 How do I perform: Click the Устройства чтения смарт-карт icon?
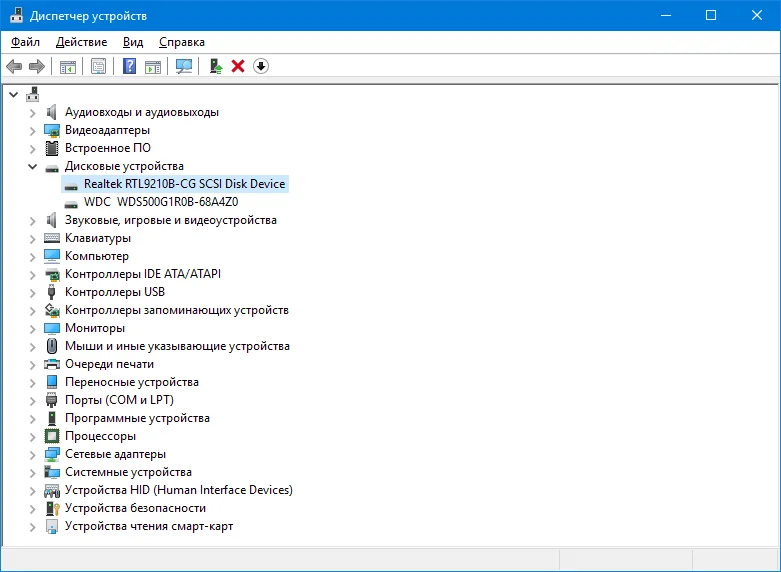[x=52, y=526]
